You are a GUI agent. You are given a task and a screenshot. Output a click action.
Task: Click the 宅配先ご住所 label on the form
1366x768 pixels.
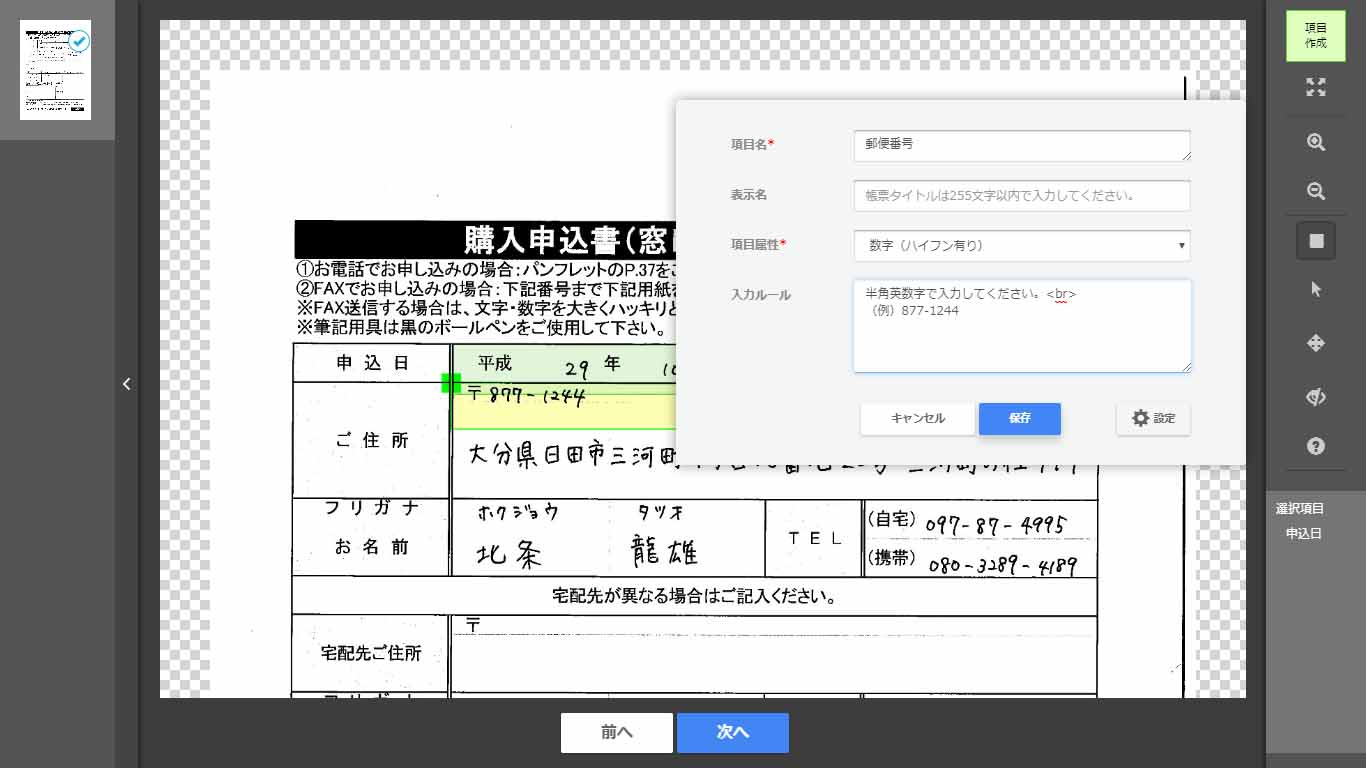tap(371, 654)
